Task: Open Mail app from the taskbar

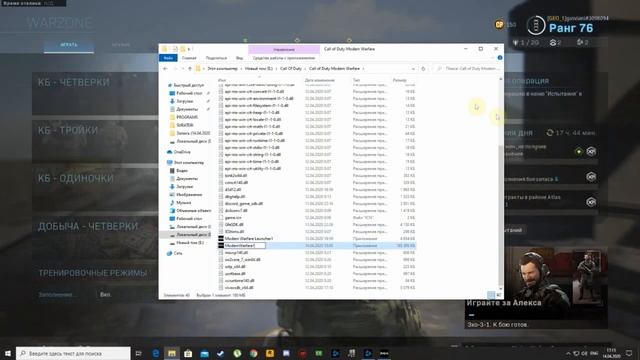Action: pyautogui.click(x=204, y=353)
